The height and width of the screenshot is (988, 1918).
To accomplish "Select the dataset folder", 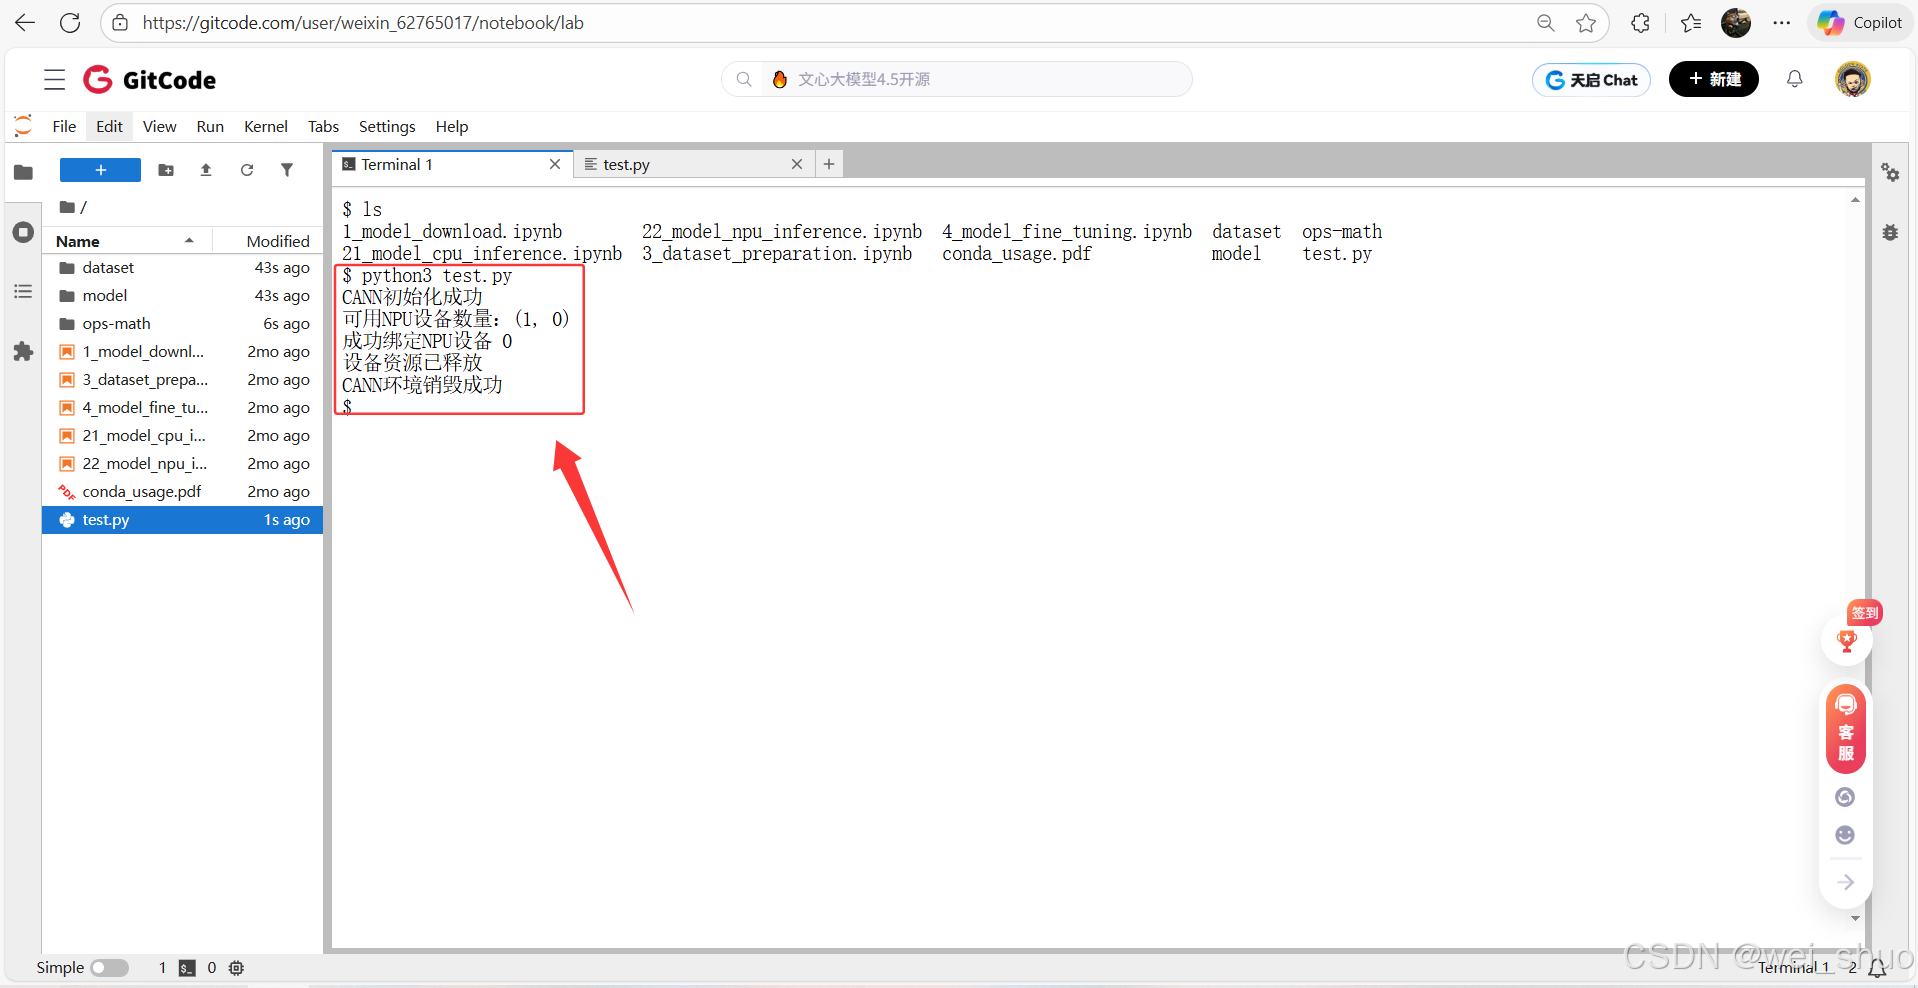I will coord(182,267).
